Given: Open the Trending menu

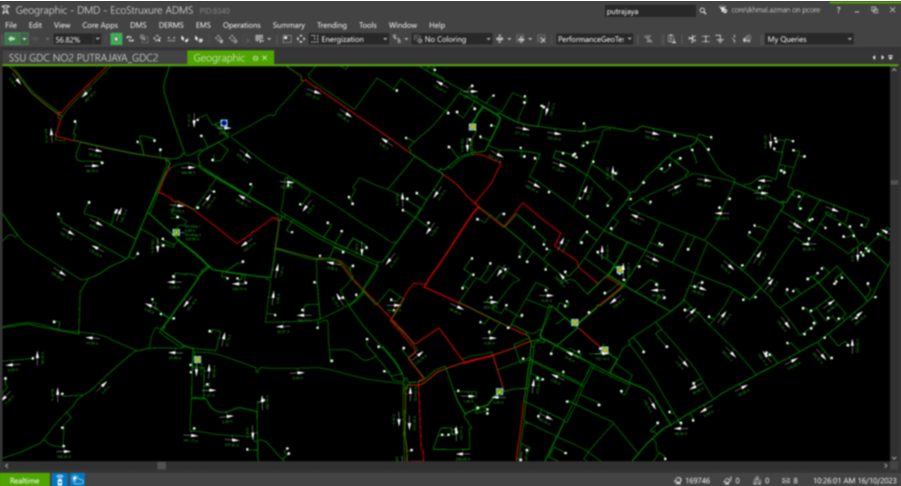Looking at the screenshot, I should click(x=332, y=25).
